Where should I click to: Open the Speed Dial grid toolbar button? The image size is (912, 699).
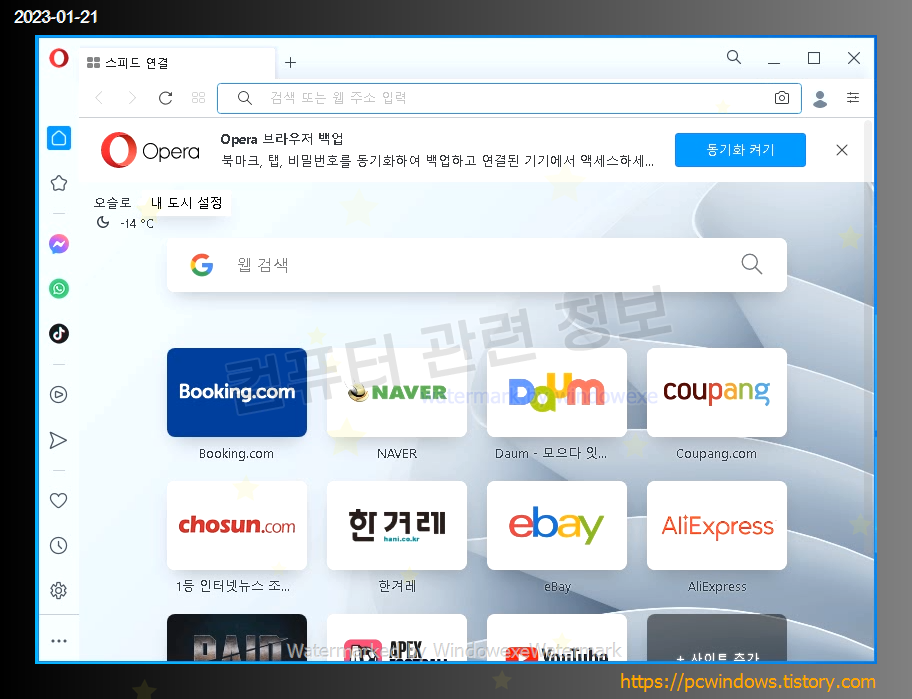[x=198, y=98]
